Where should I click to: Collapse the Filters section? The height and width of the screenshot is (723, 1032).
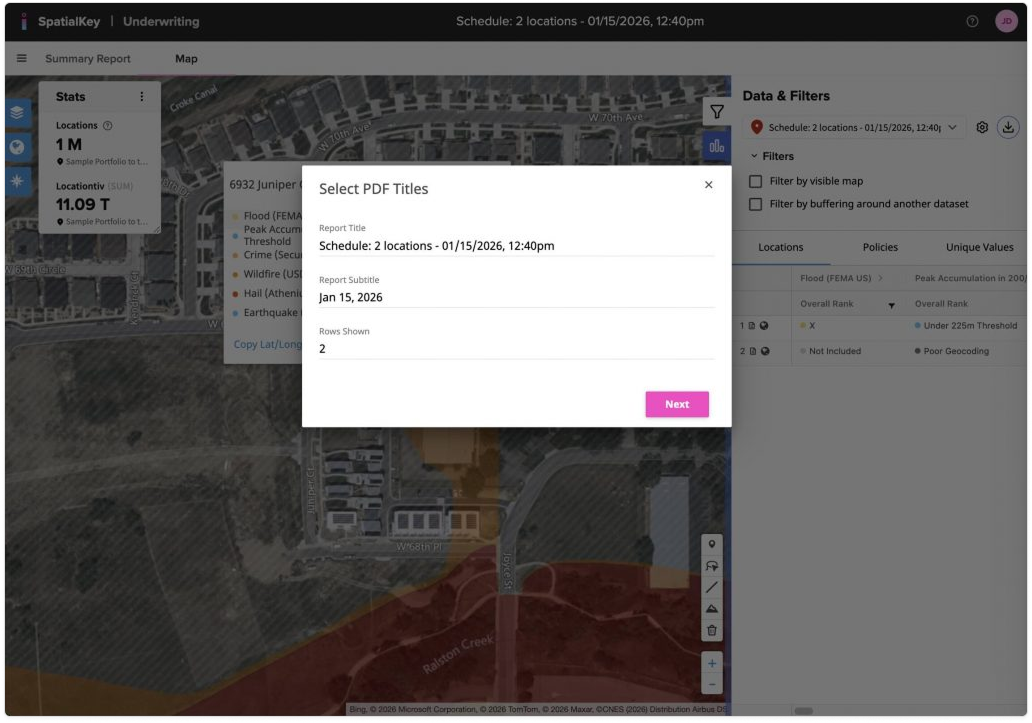point(754,156)
